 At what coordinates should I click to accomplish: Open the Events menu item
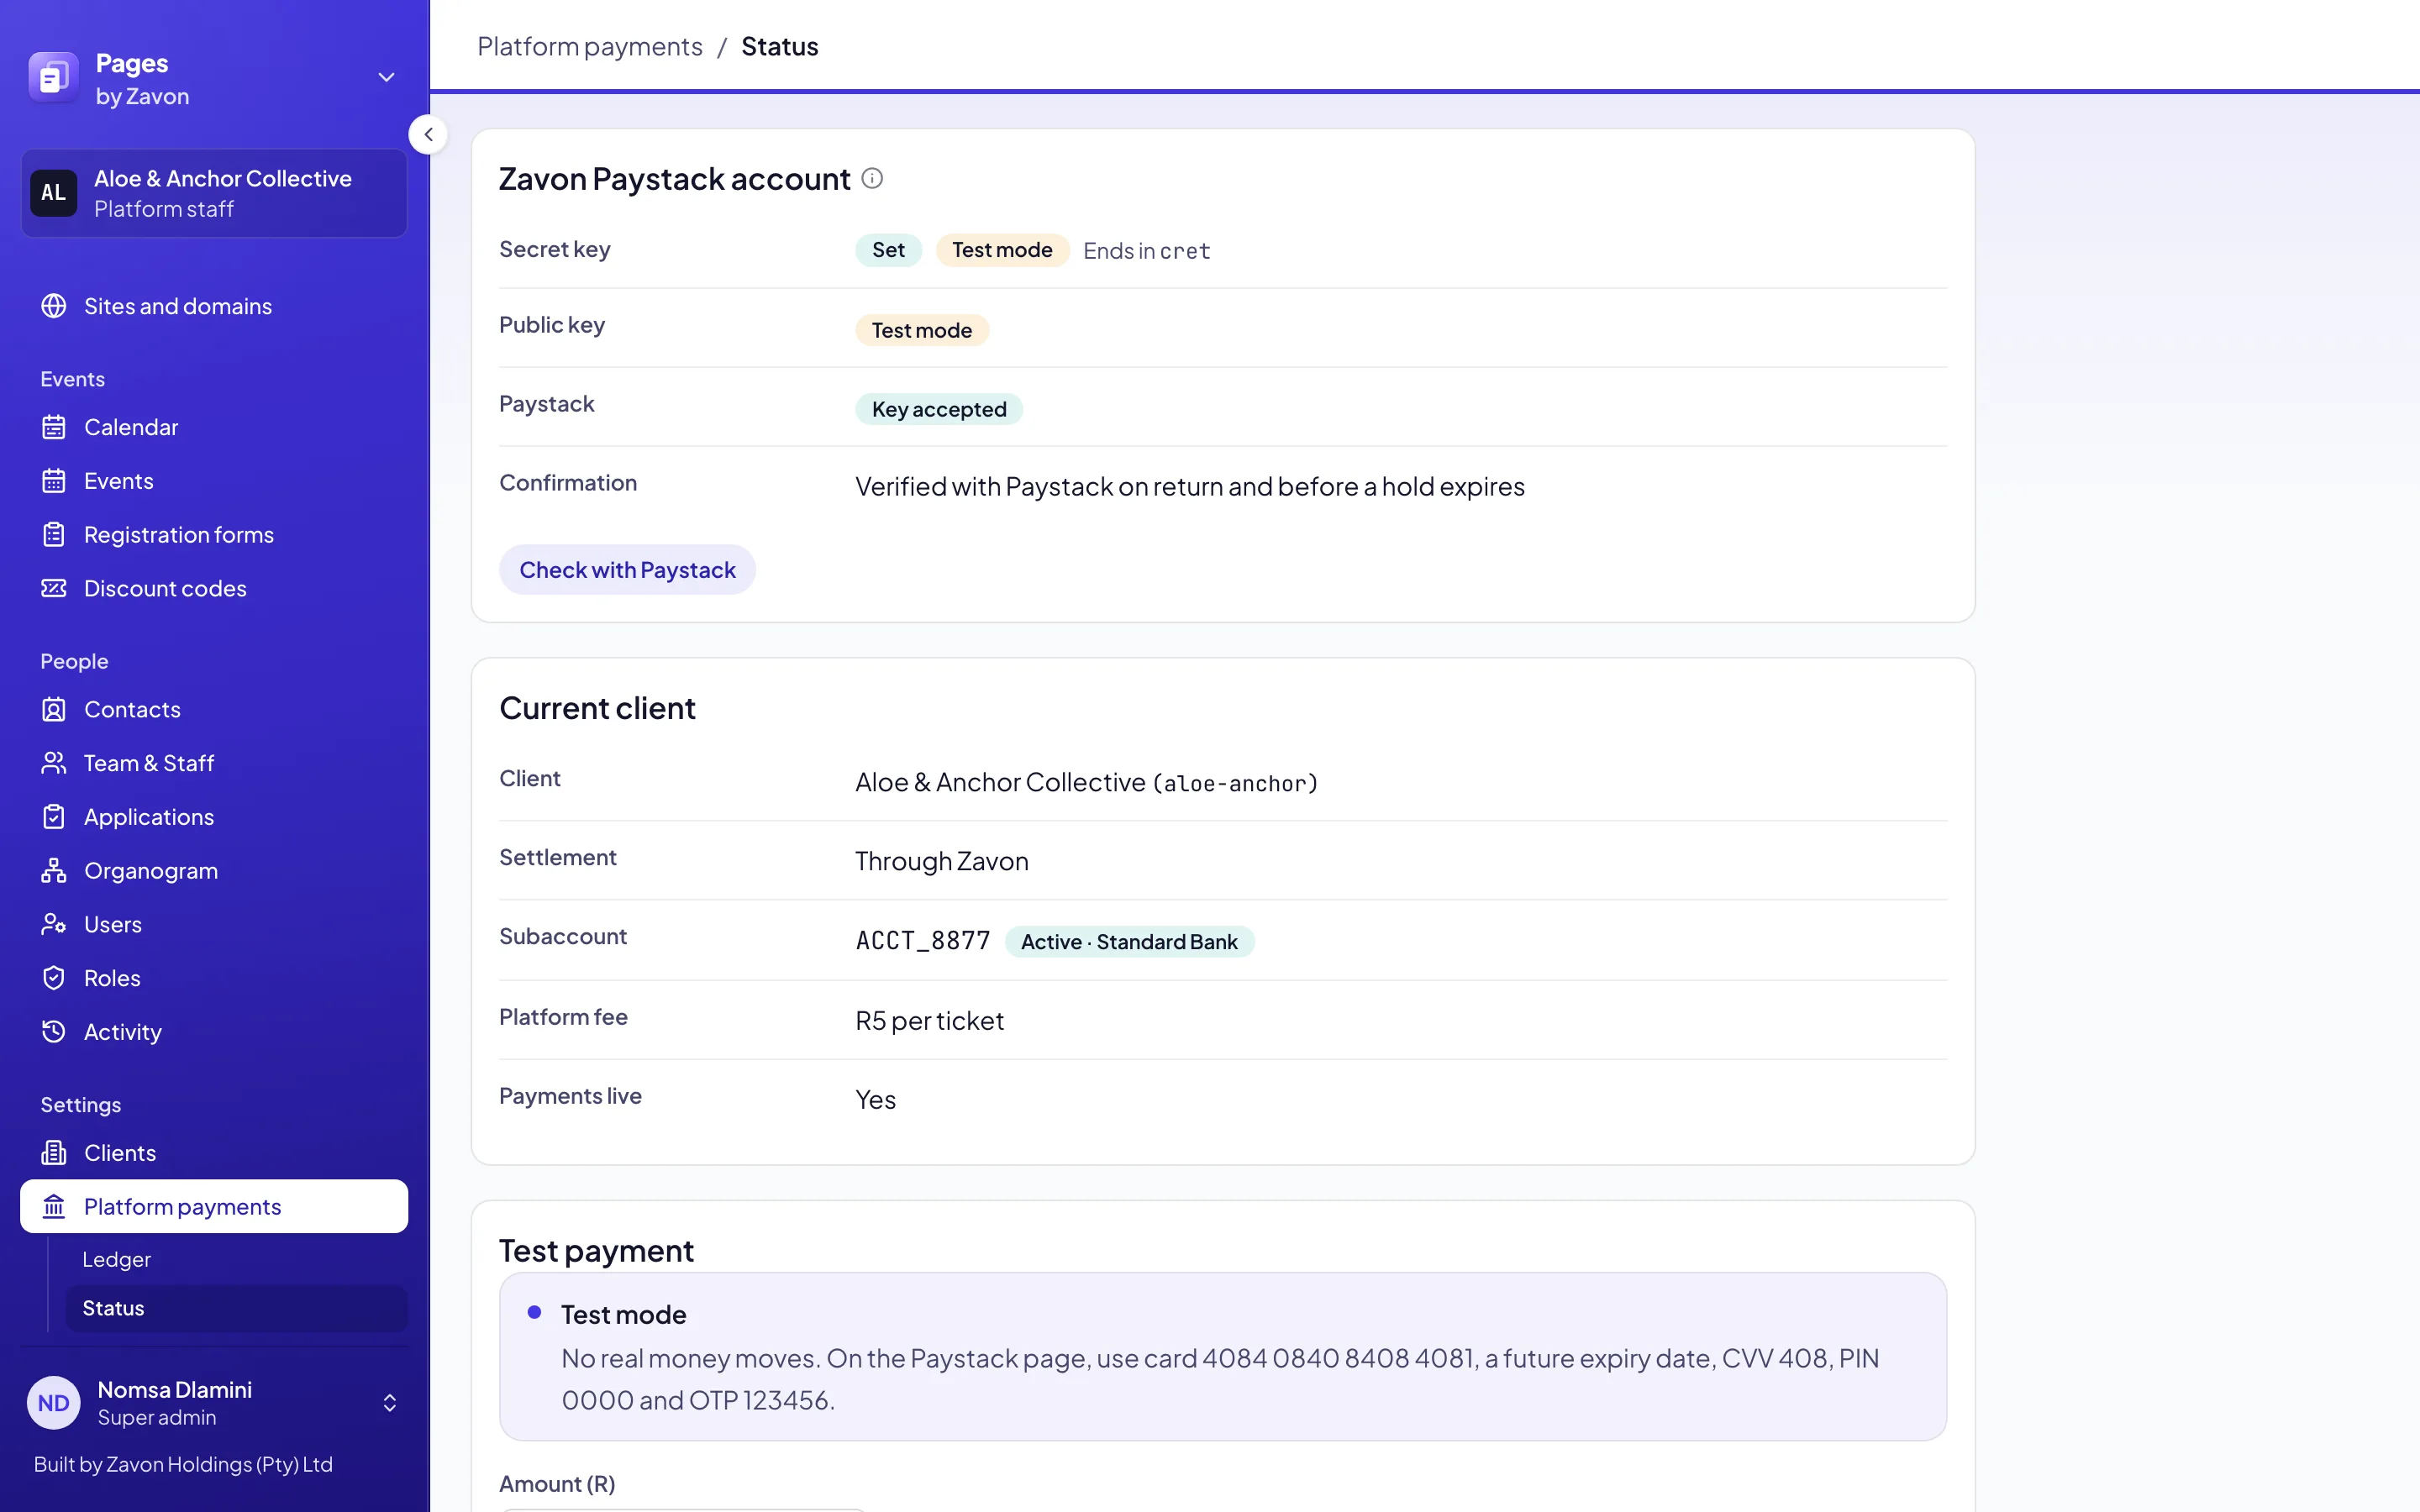[x=214, y=481]
